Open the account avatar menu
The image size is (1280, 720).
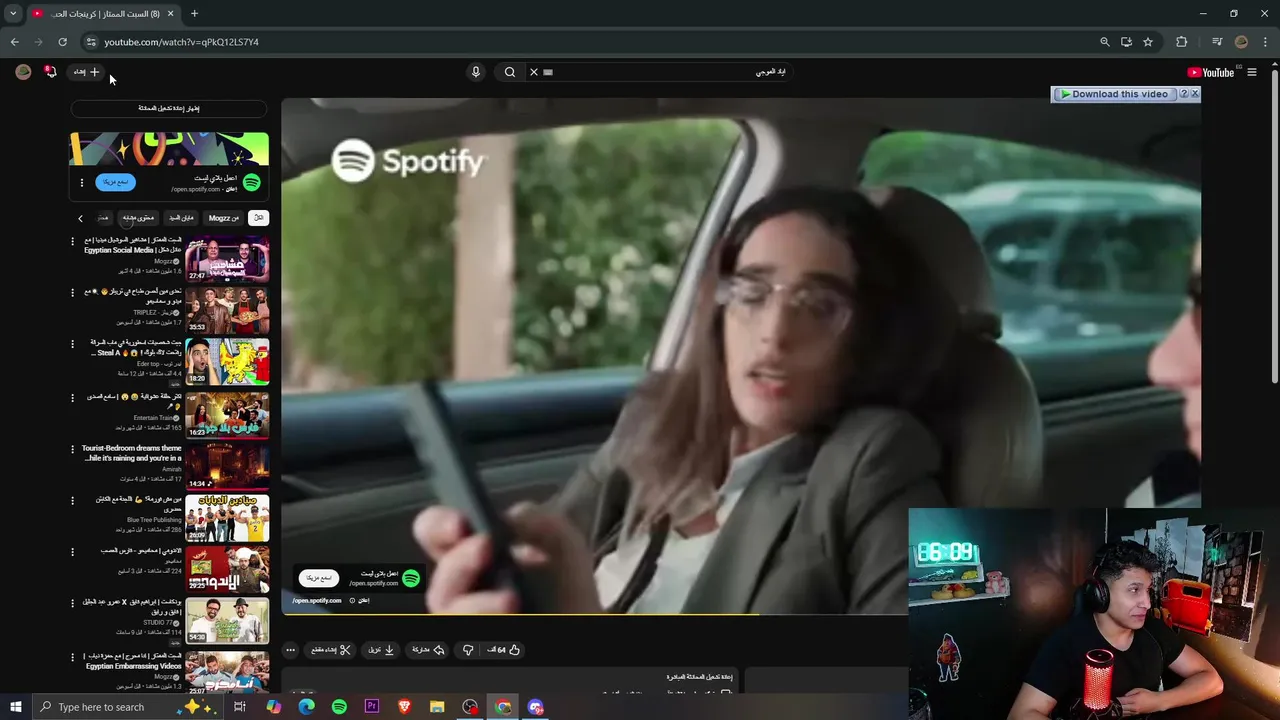pyautogui.click(x=23, y=72)
